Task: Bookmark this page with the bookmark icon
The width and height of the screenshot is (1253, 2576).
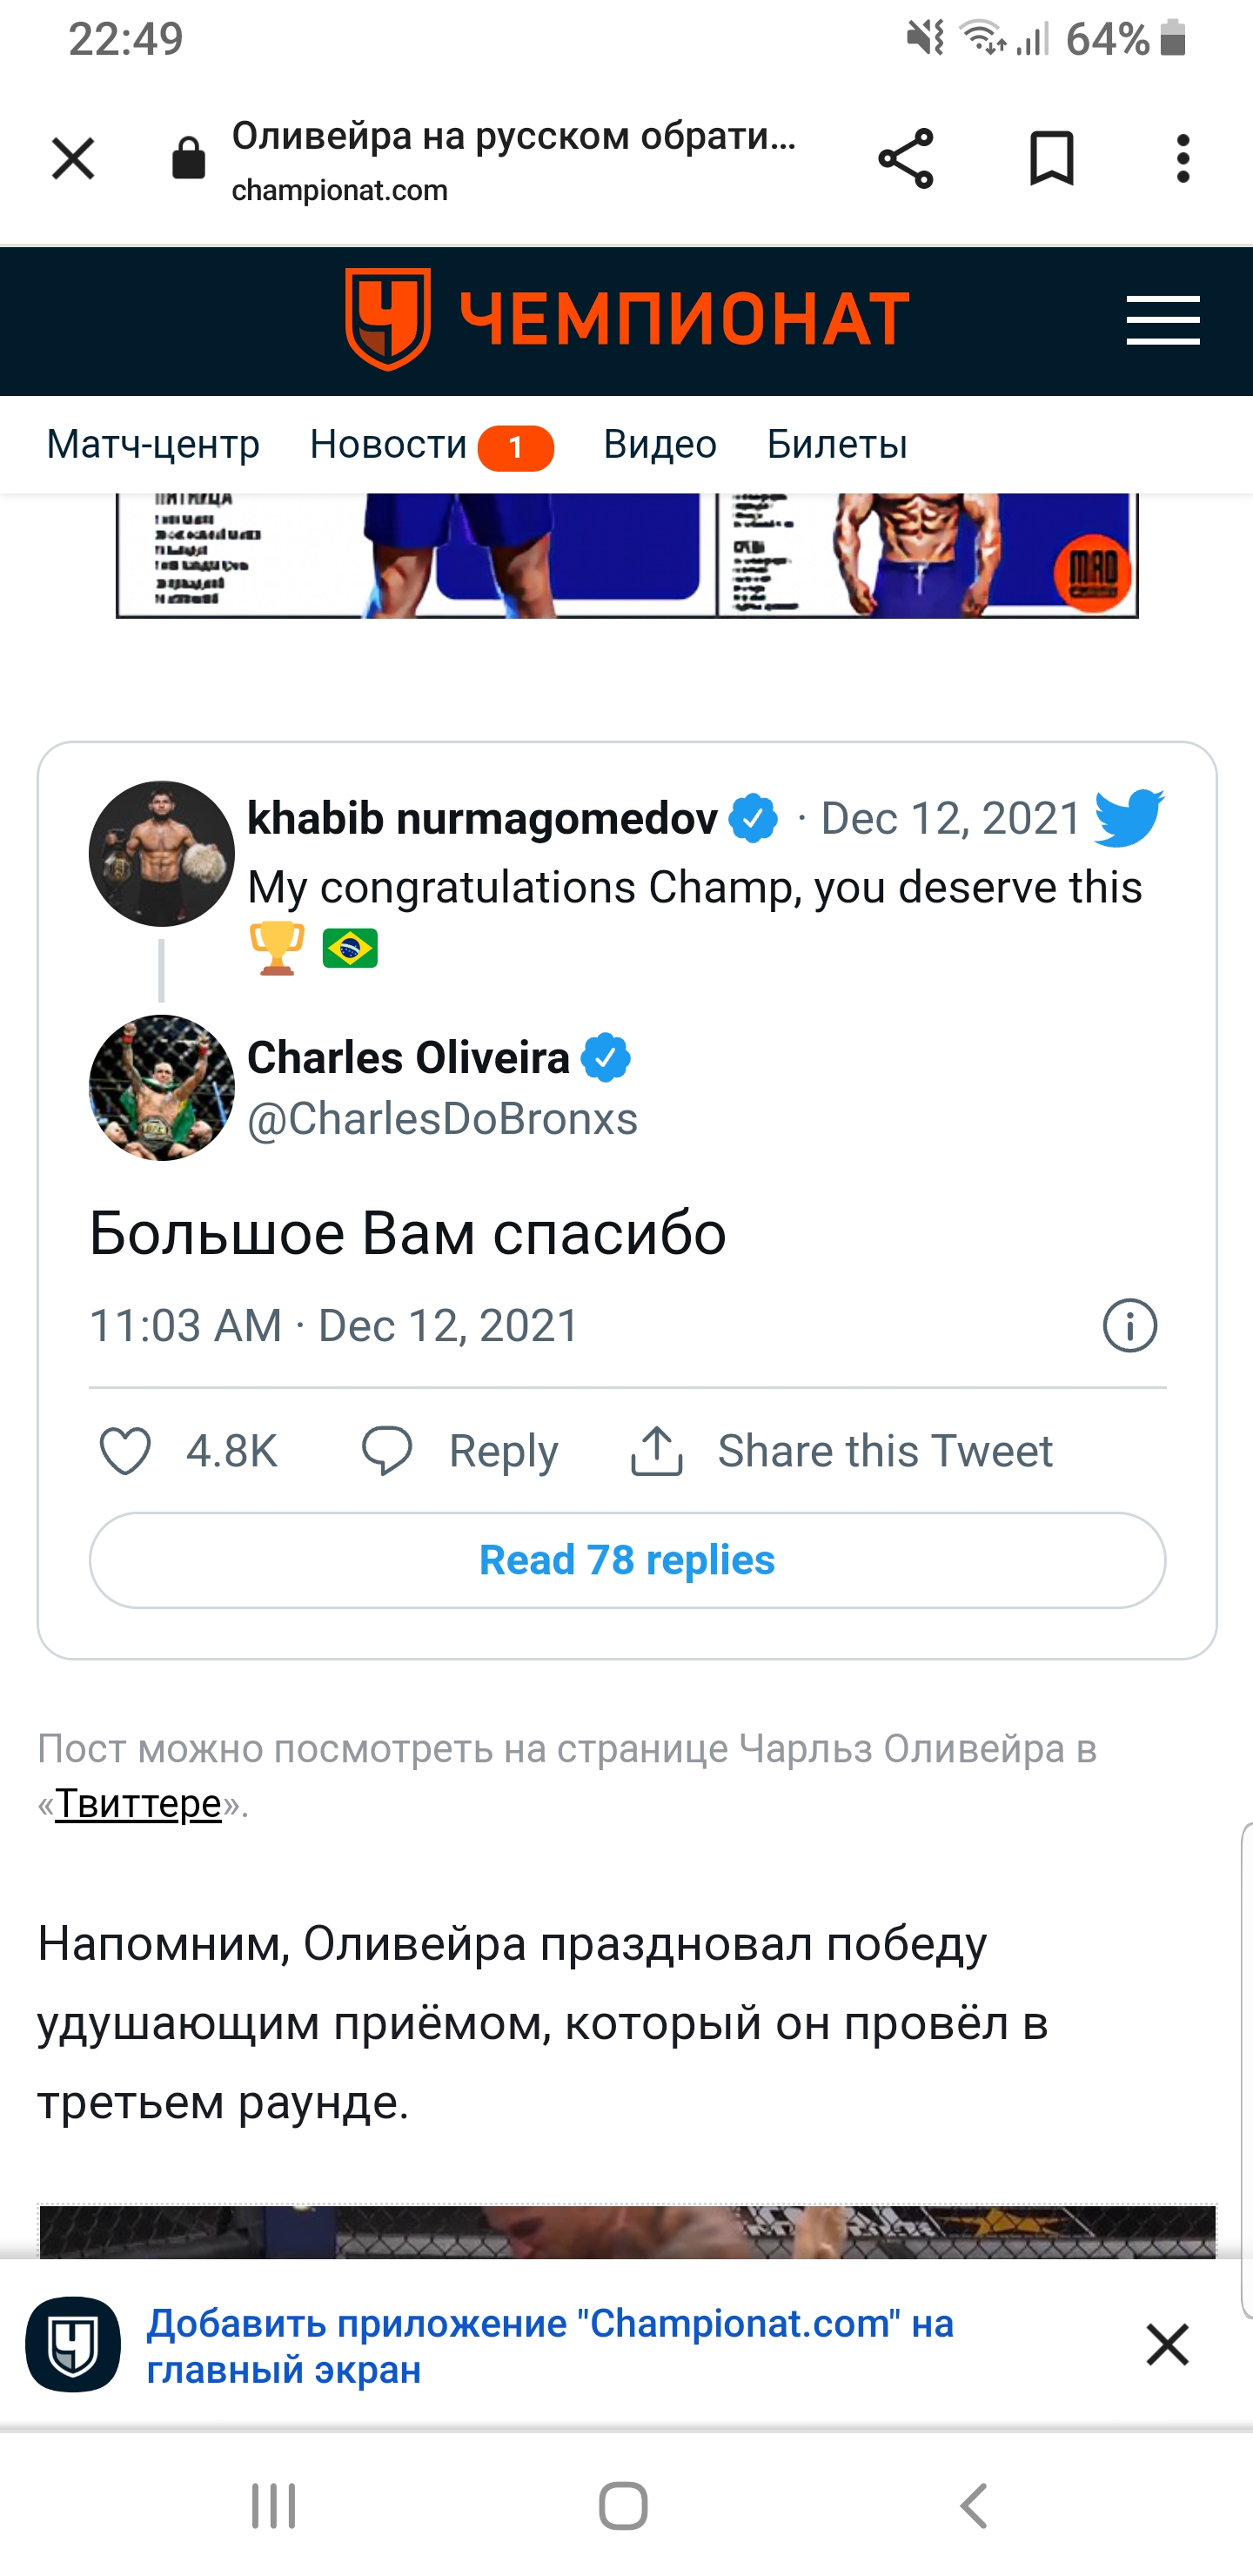Action: pos(1051,158)
